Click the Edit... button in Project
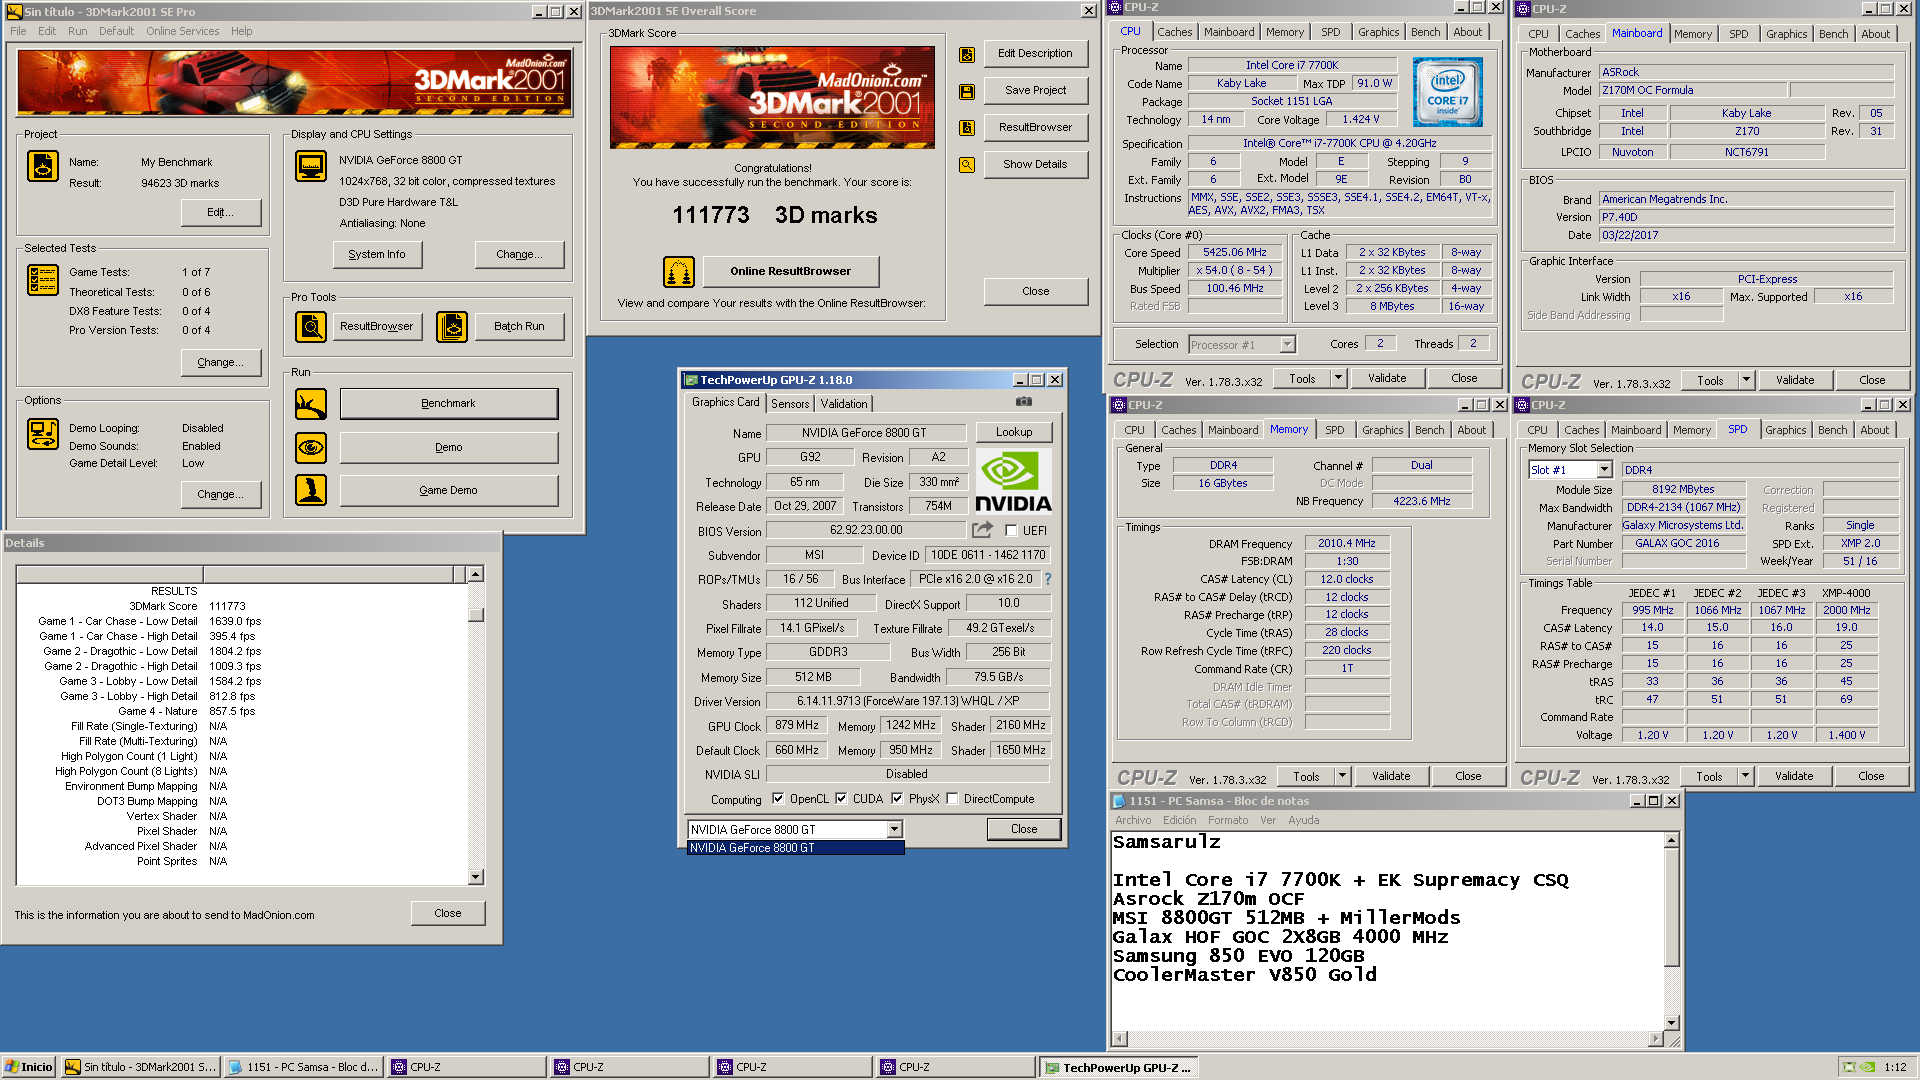The image size is (1920, 1080). pyautogui.click(x=220, y=212)
